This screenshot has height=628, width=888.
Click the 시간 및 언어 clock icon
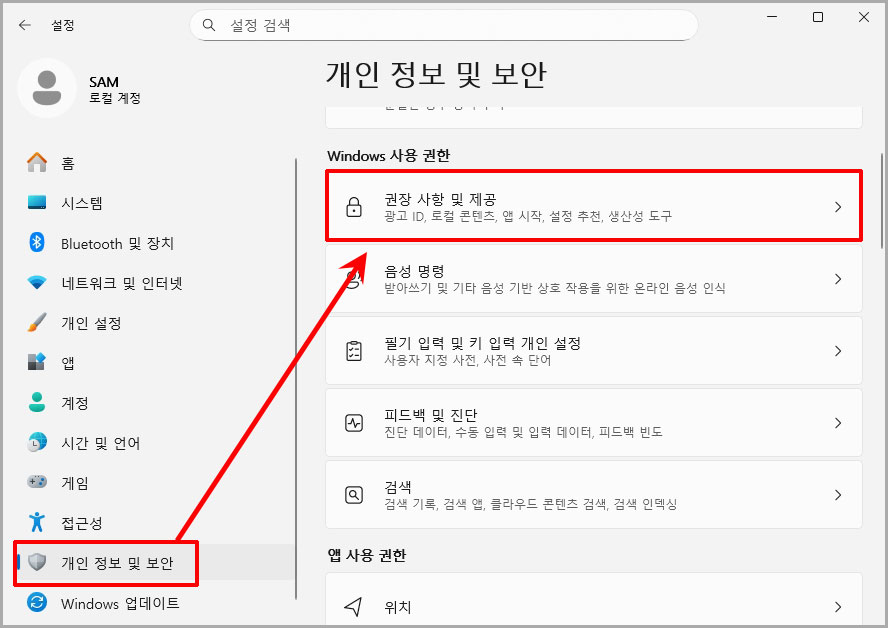[x=36, y=443]
